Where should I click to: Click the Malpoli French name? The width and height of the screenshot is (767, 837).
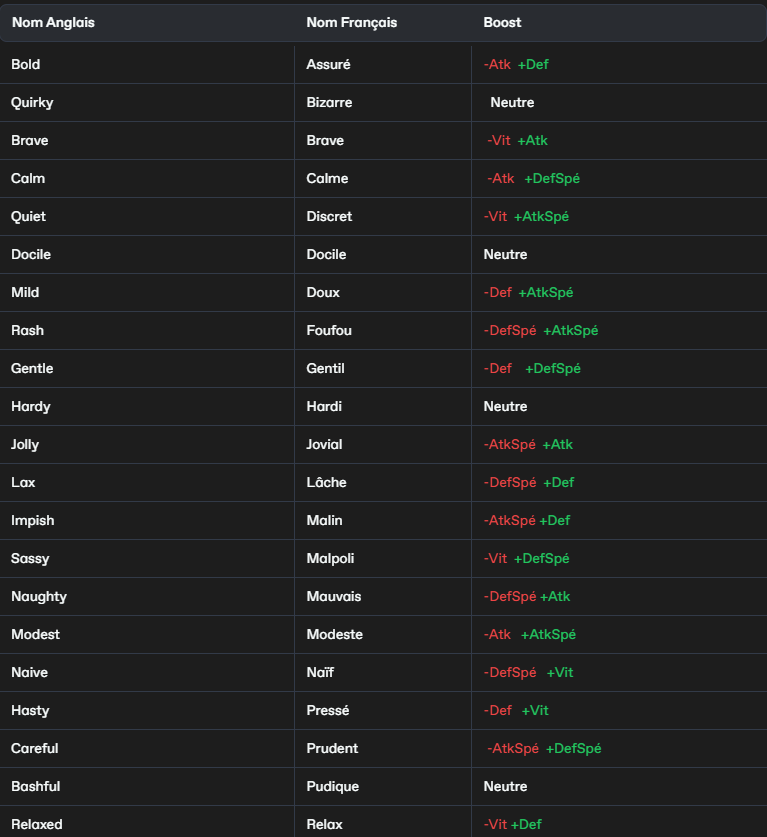point(330,558)
